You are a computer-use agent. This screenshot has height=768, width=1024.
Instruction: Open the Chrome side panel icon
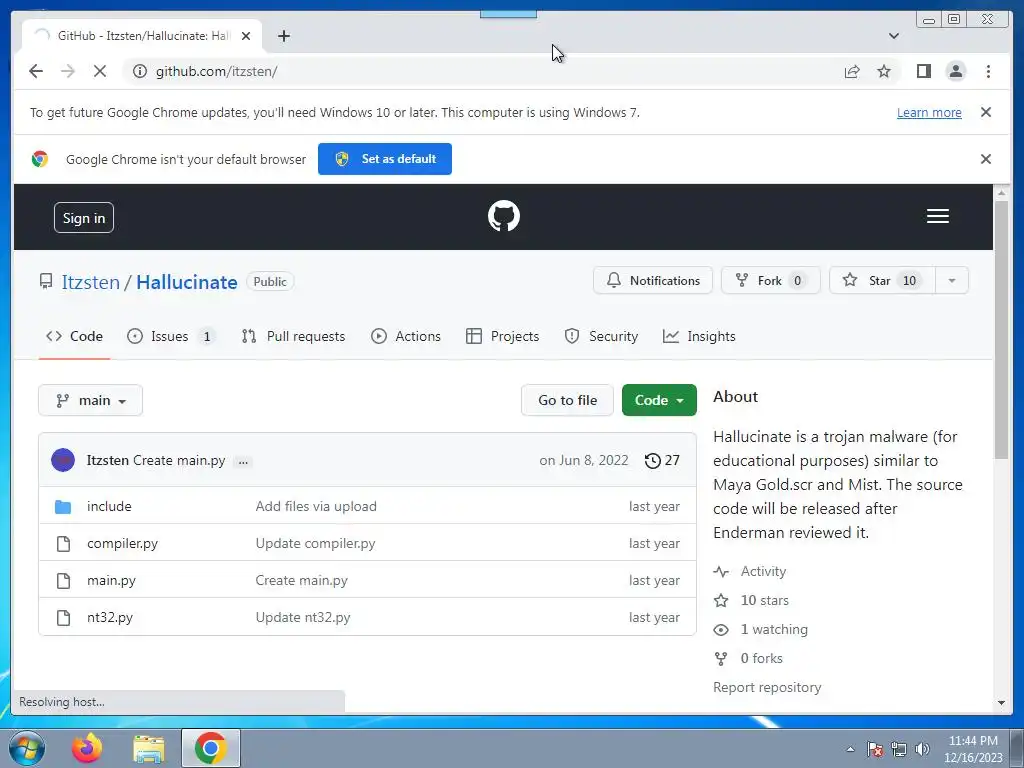923,71
